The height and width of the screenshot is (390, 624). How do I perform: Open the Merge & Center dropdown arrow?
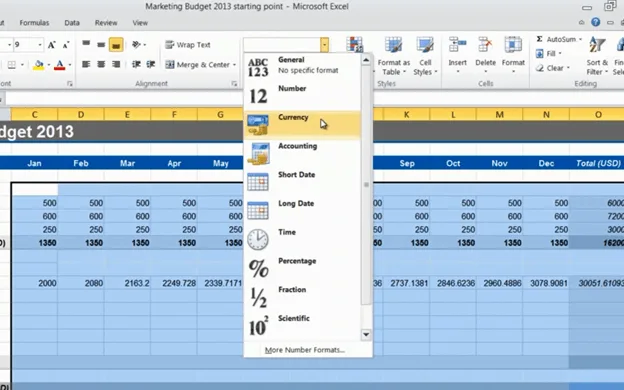234,64
